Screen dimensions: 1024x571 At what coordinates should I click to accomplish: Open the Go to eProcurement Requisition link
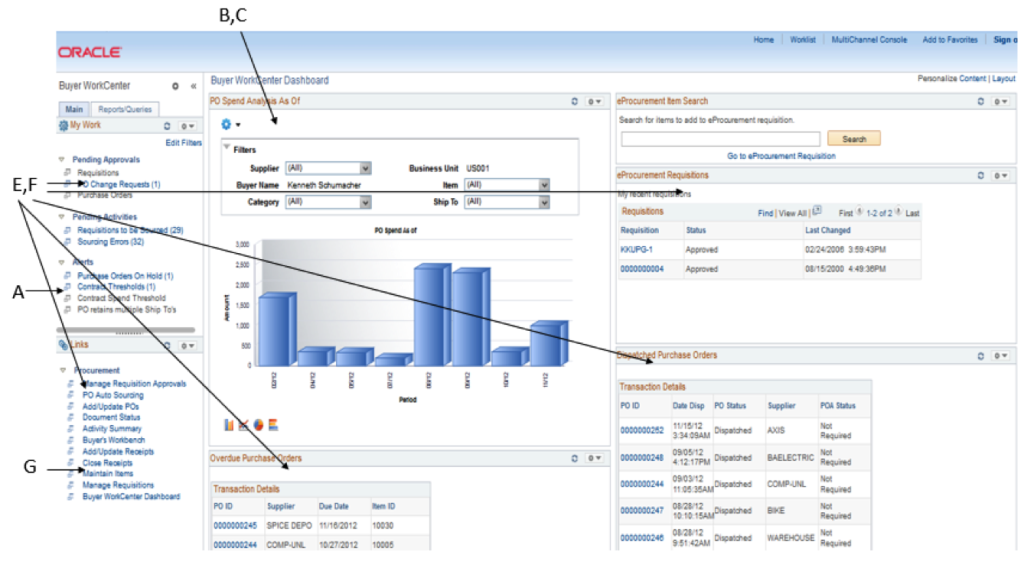(x=781, y=156)
